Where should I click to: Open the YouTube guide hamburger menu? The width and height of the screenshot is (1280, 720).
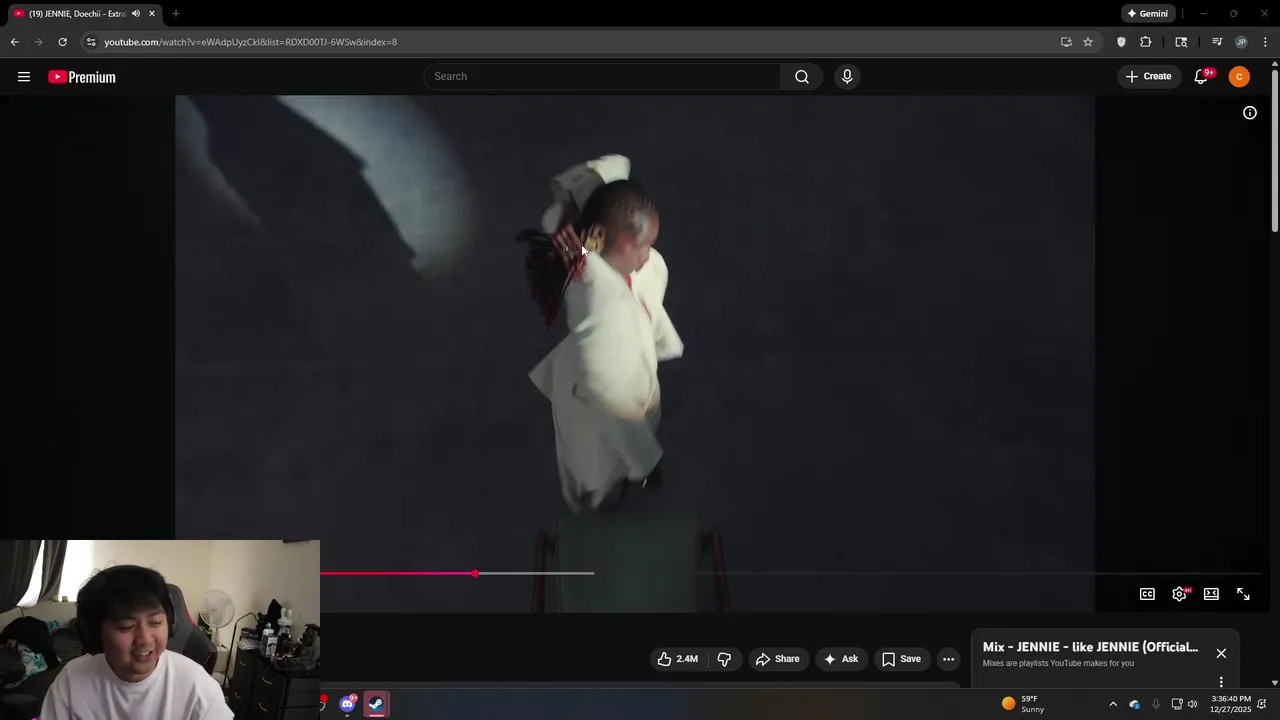(x=24, y=77)
